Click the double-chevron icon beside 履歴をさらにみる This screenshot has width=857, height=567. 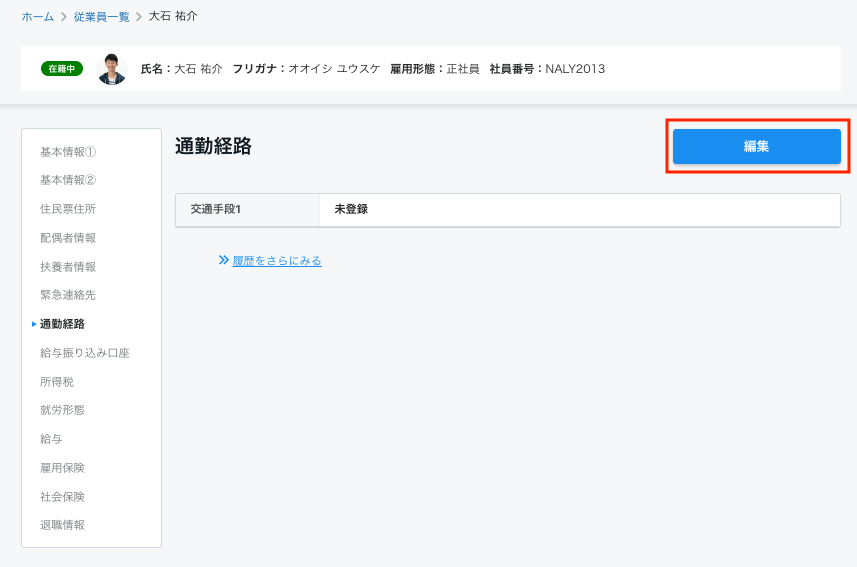[x=224, y=260]
